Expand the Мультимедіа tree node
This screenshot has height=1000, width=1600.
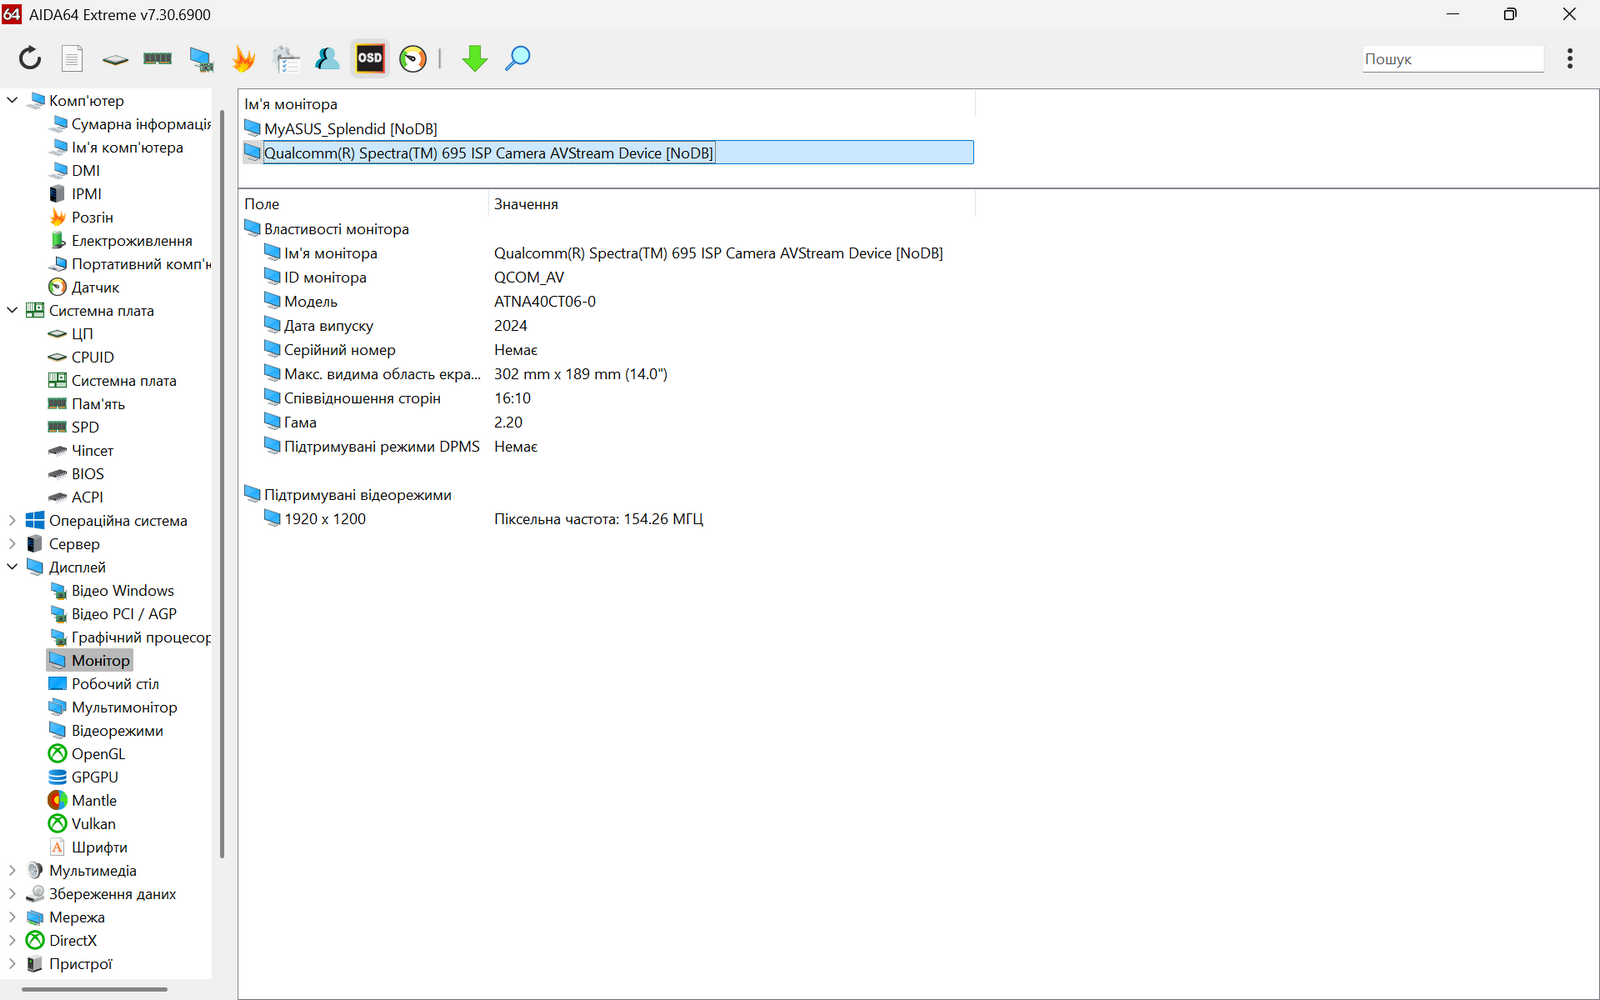pyautogui.click(x=12, y=870)
